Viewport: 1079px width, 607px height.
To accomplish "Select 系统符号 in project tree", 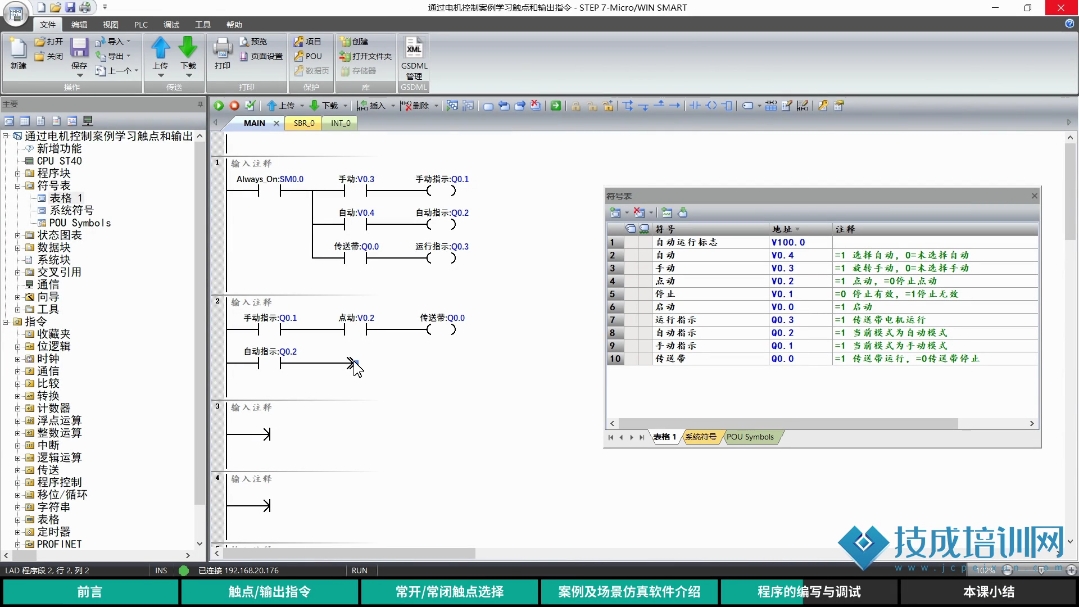I will [72, 211].
